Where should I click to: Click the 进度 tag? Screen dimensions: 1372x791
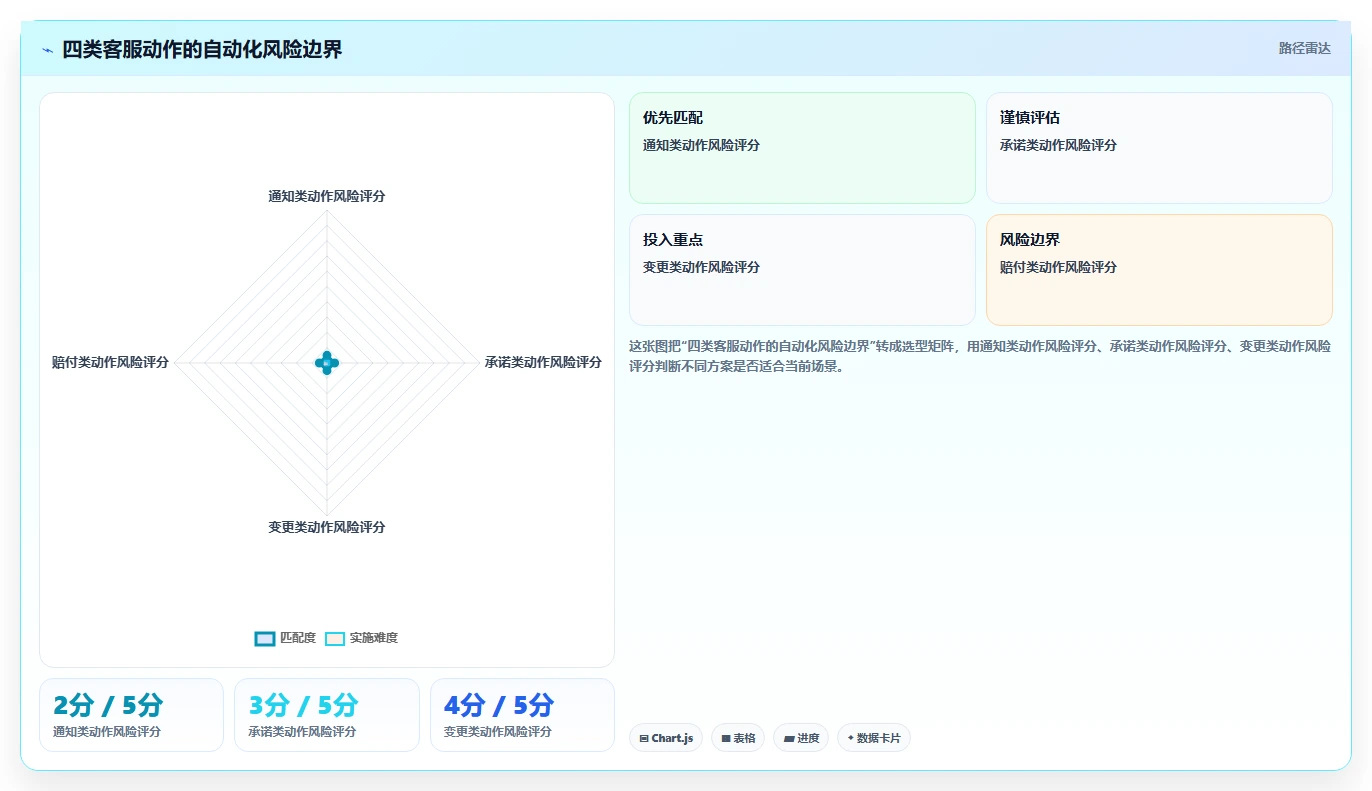coord(801,738)
